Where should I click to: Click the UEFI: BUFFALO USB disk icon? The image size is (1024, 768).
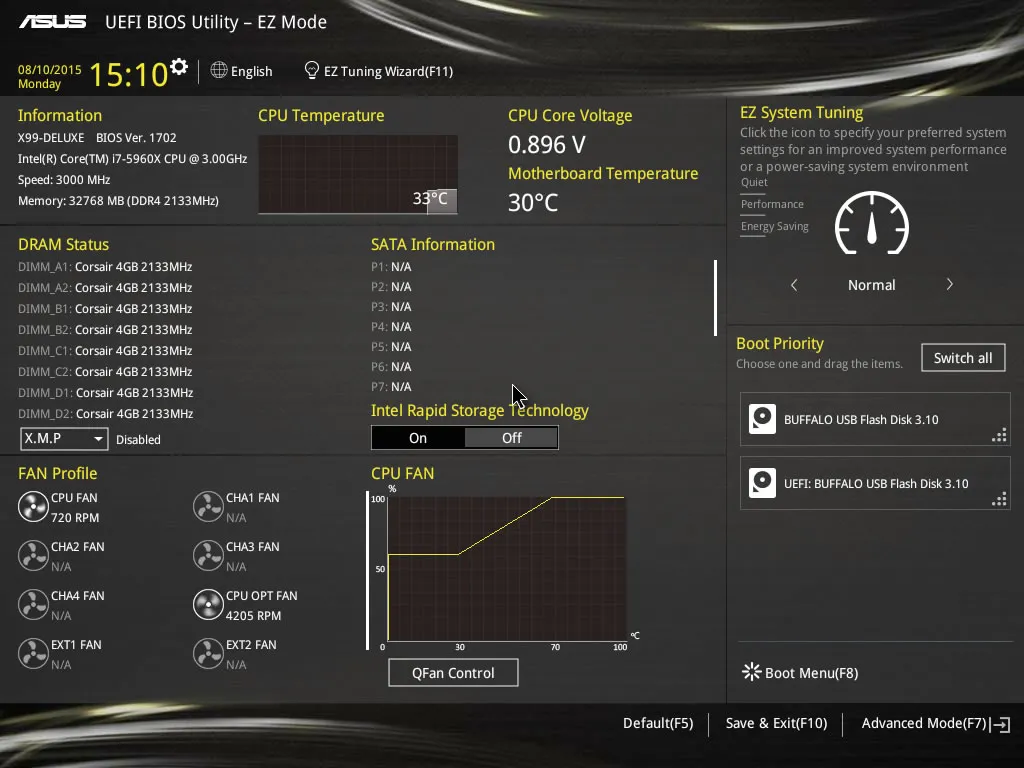pyautogui.click(x=762, y=483)
